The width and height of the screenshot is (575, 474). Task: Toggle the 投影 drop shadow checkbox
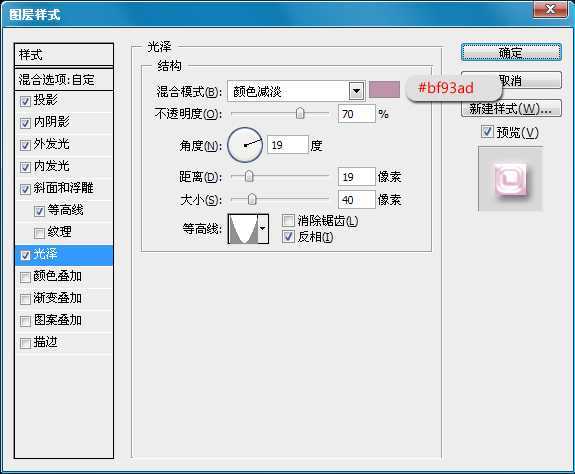25,101
